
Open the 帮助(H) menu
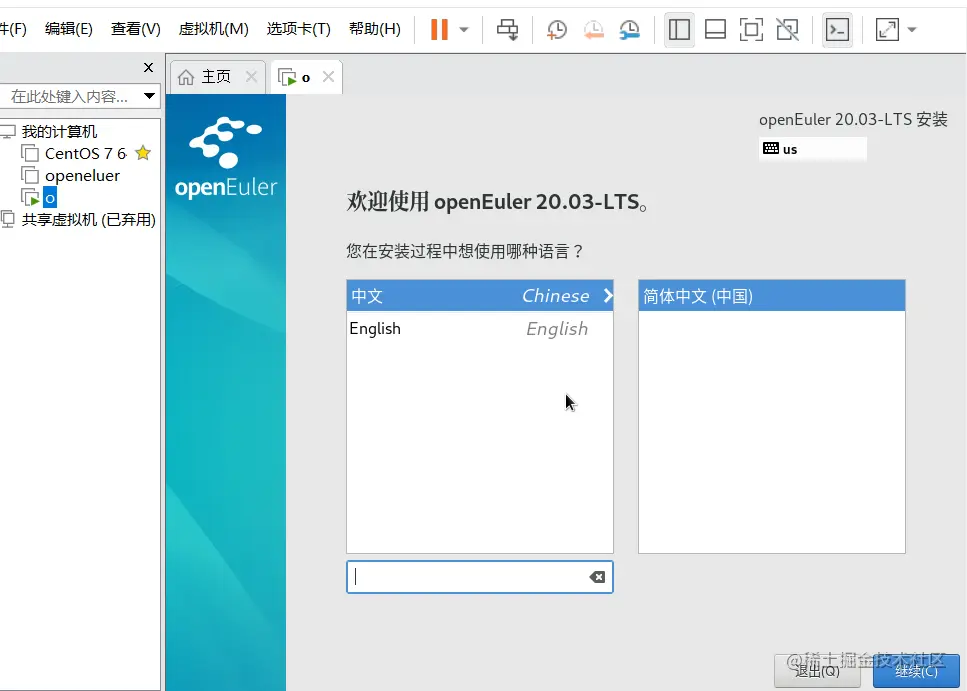coord(374,29)
